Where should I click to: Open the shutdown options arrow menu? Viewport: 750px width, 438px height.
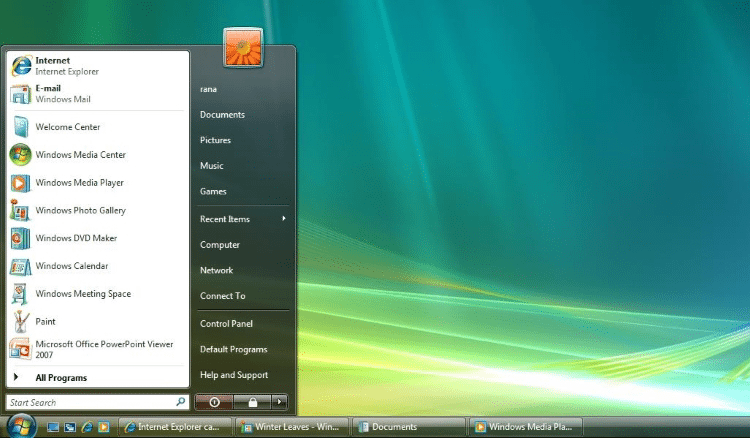(x=280, y=401)
